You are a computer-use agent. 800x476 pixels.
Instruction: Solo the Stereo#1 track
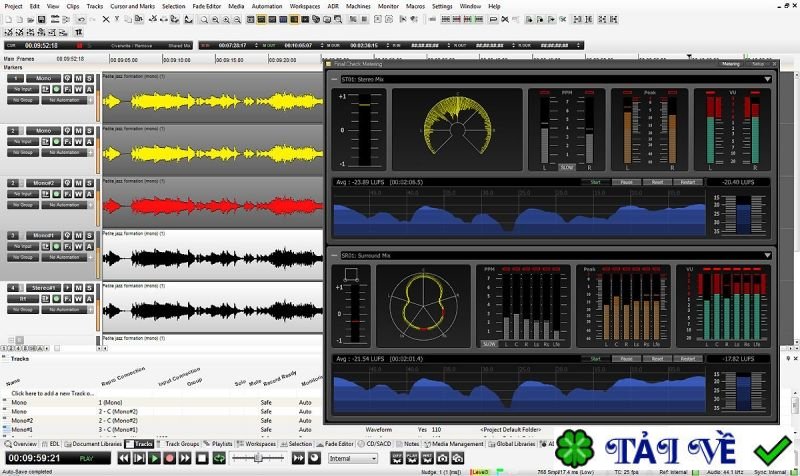coord(89,288)
